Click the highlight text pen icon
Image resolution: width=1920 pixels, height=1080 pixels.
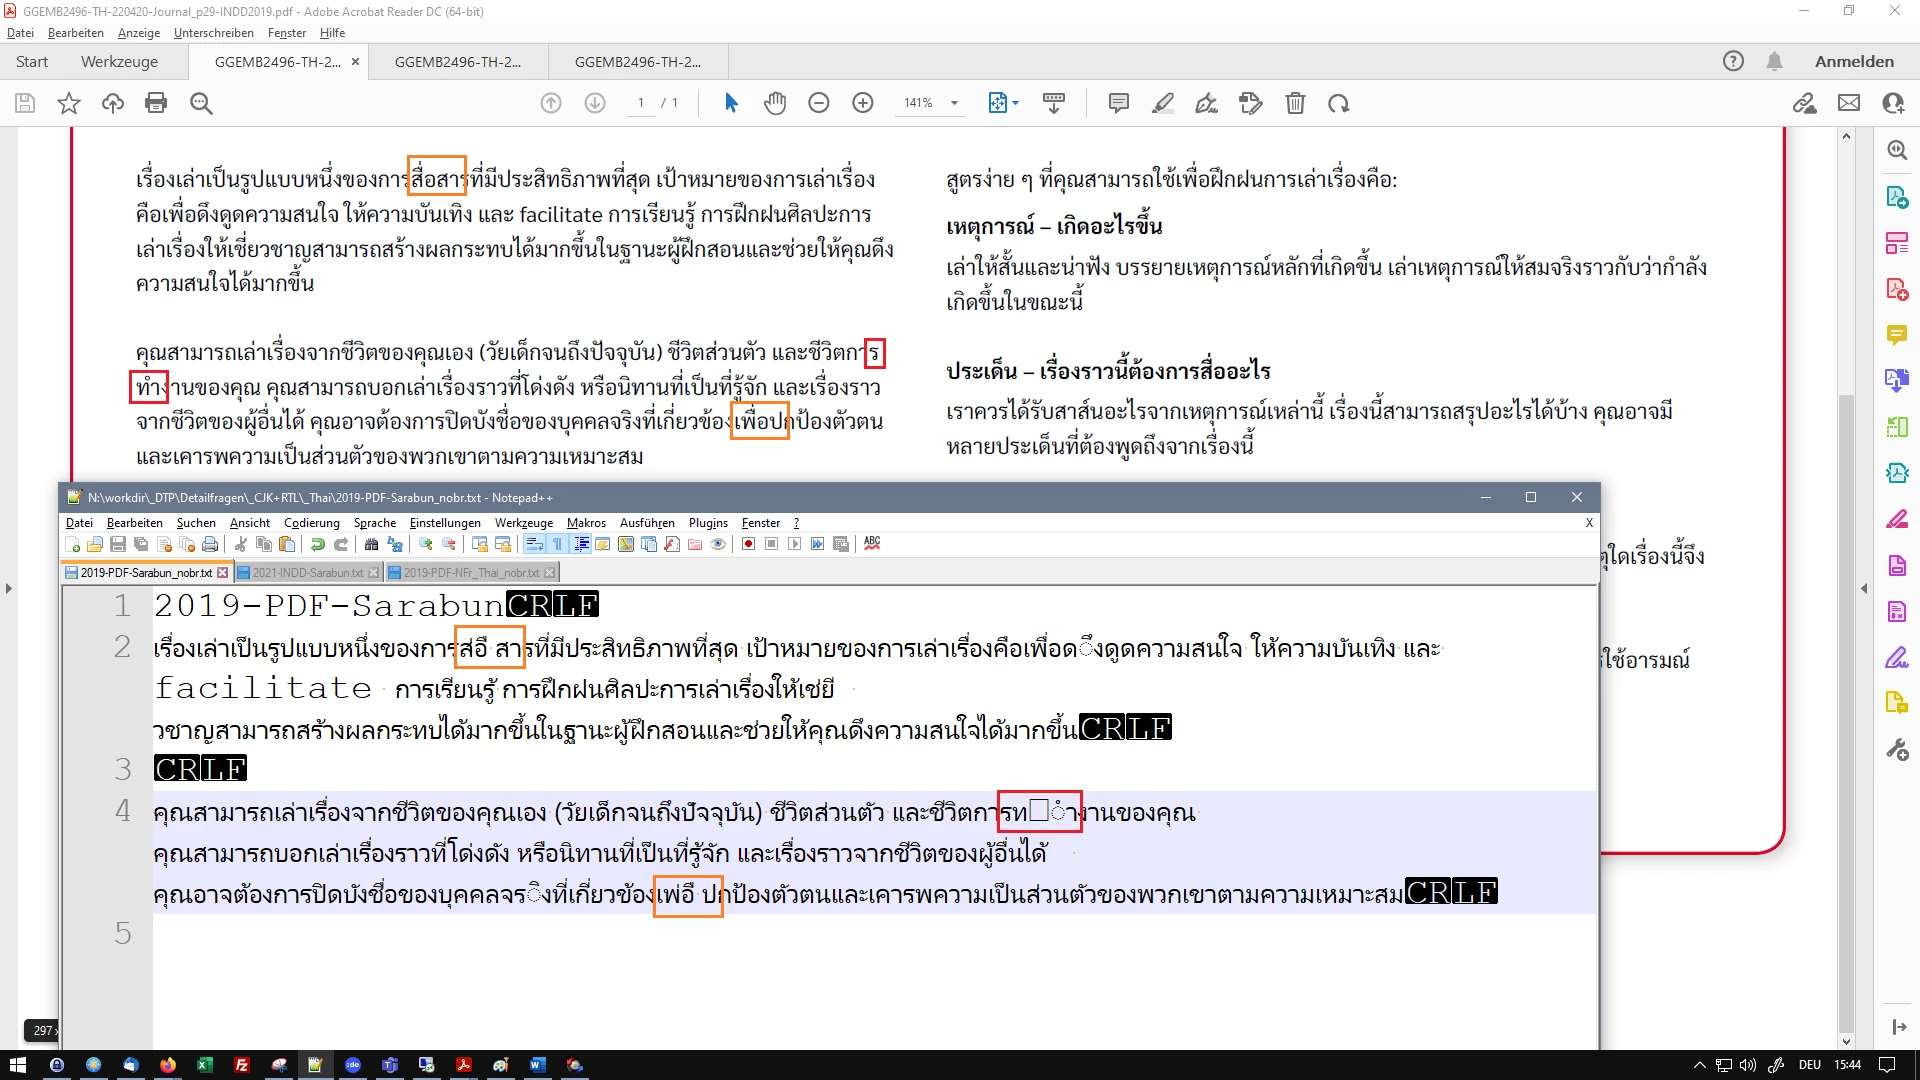(1162, 103)
